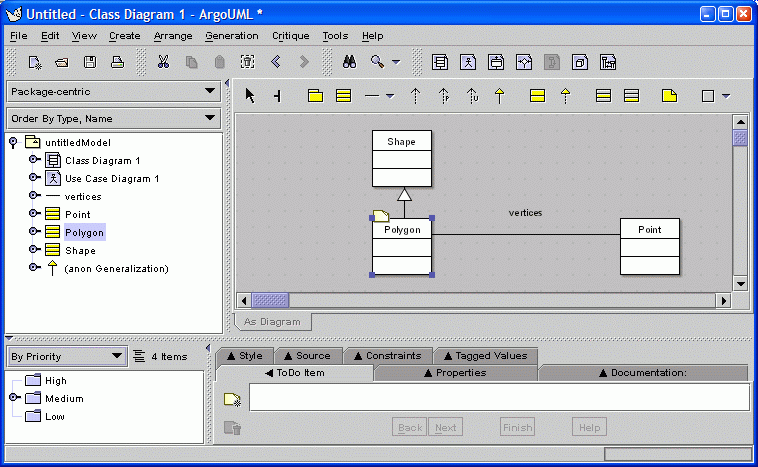Click diagram horizontal scrollbar right arrow
This screenshot has width=758, height=467.
[x=723, y=301]
